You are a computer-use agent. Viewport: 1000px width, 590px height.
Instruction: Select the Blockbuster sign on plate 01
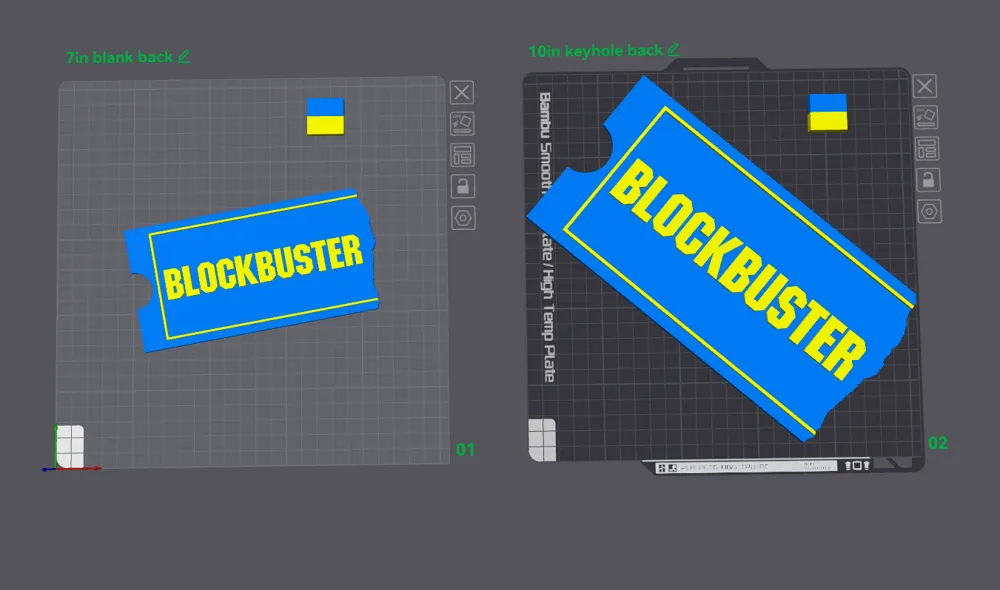tap(252, 270)
